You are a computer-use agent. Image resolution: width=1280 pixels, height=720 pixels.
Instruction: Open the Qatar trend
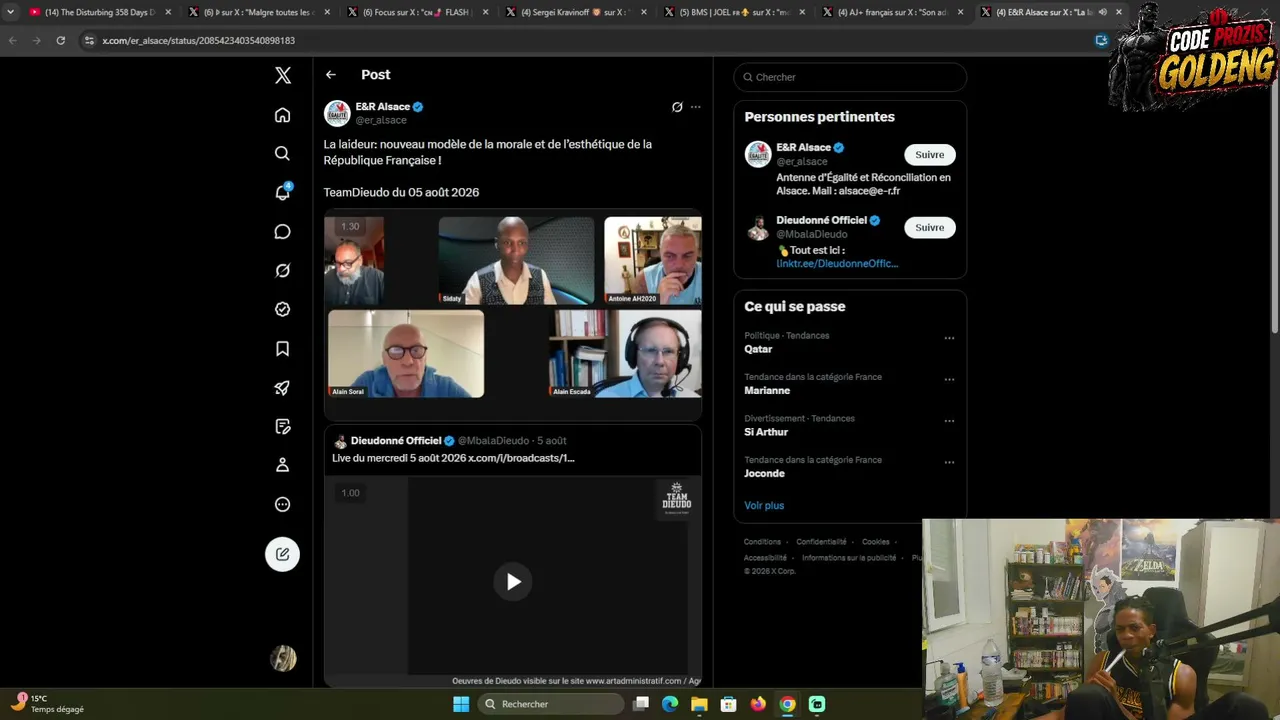(x=758, y=349)
